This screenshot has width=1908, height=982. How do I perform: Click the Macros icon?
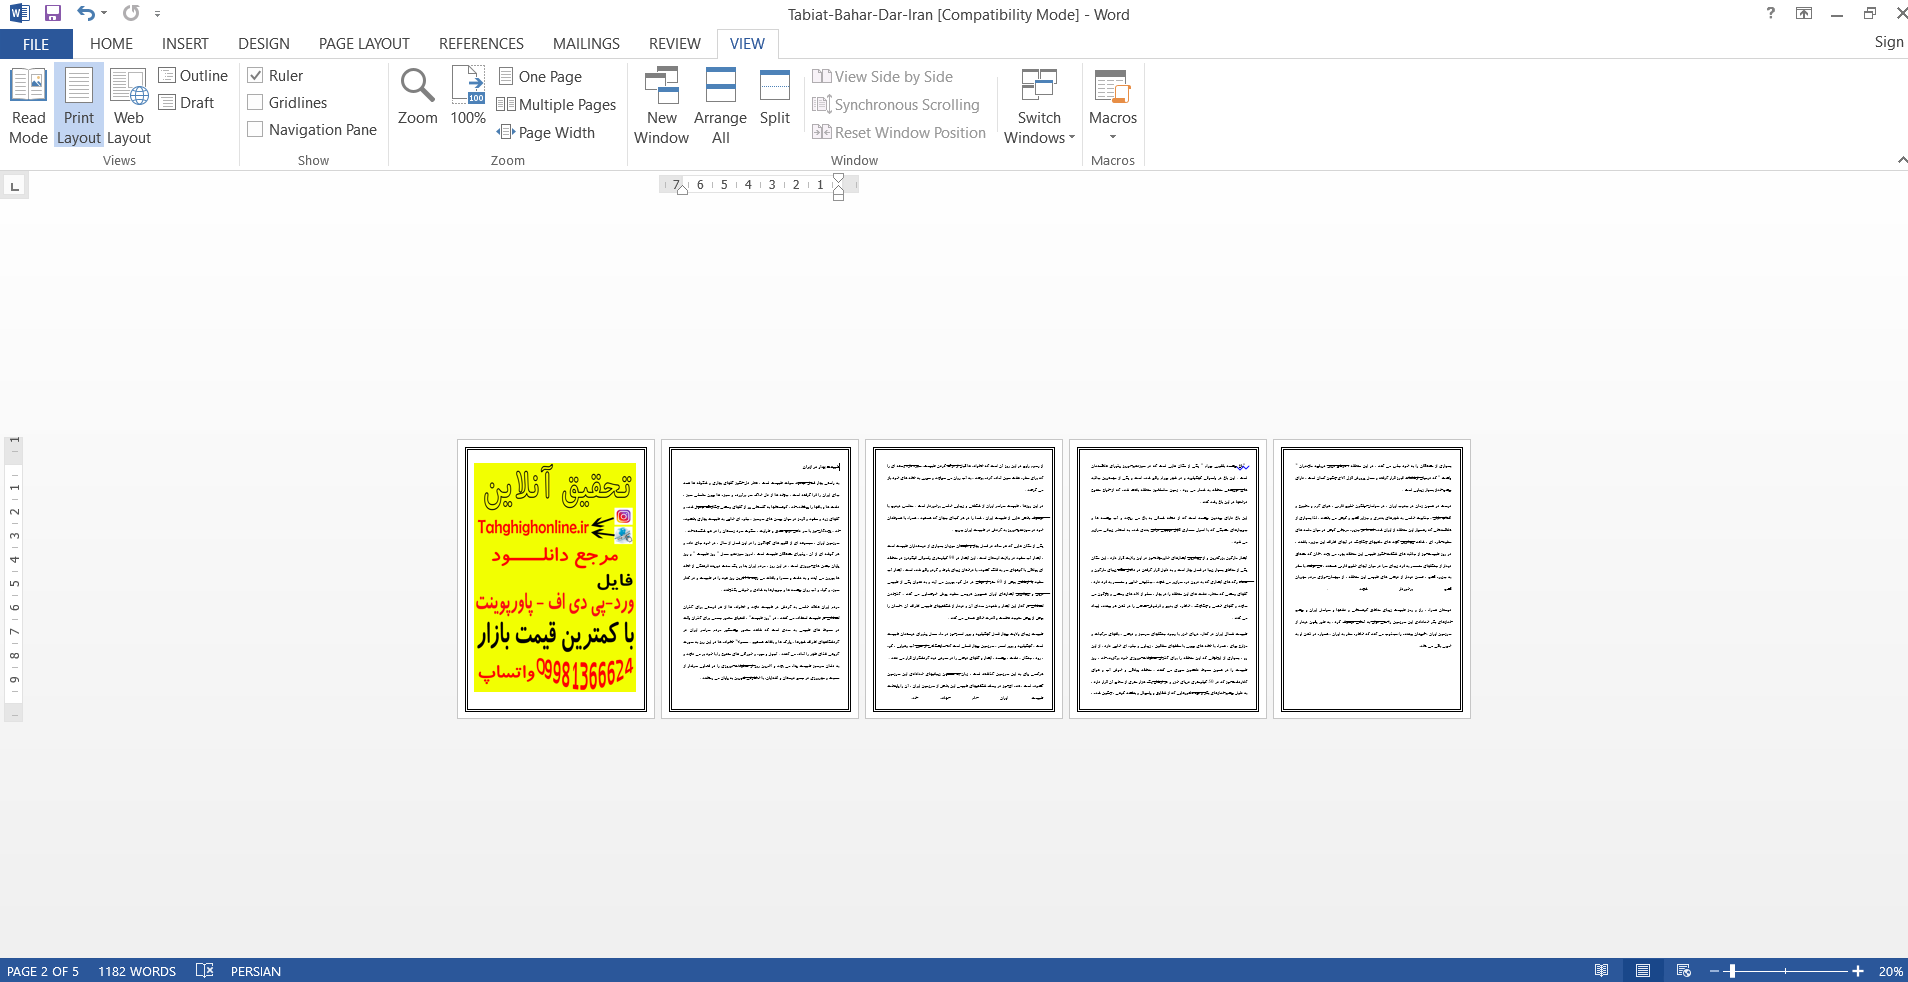[x=1112, y=88]
